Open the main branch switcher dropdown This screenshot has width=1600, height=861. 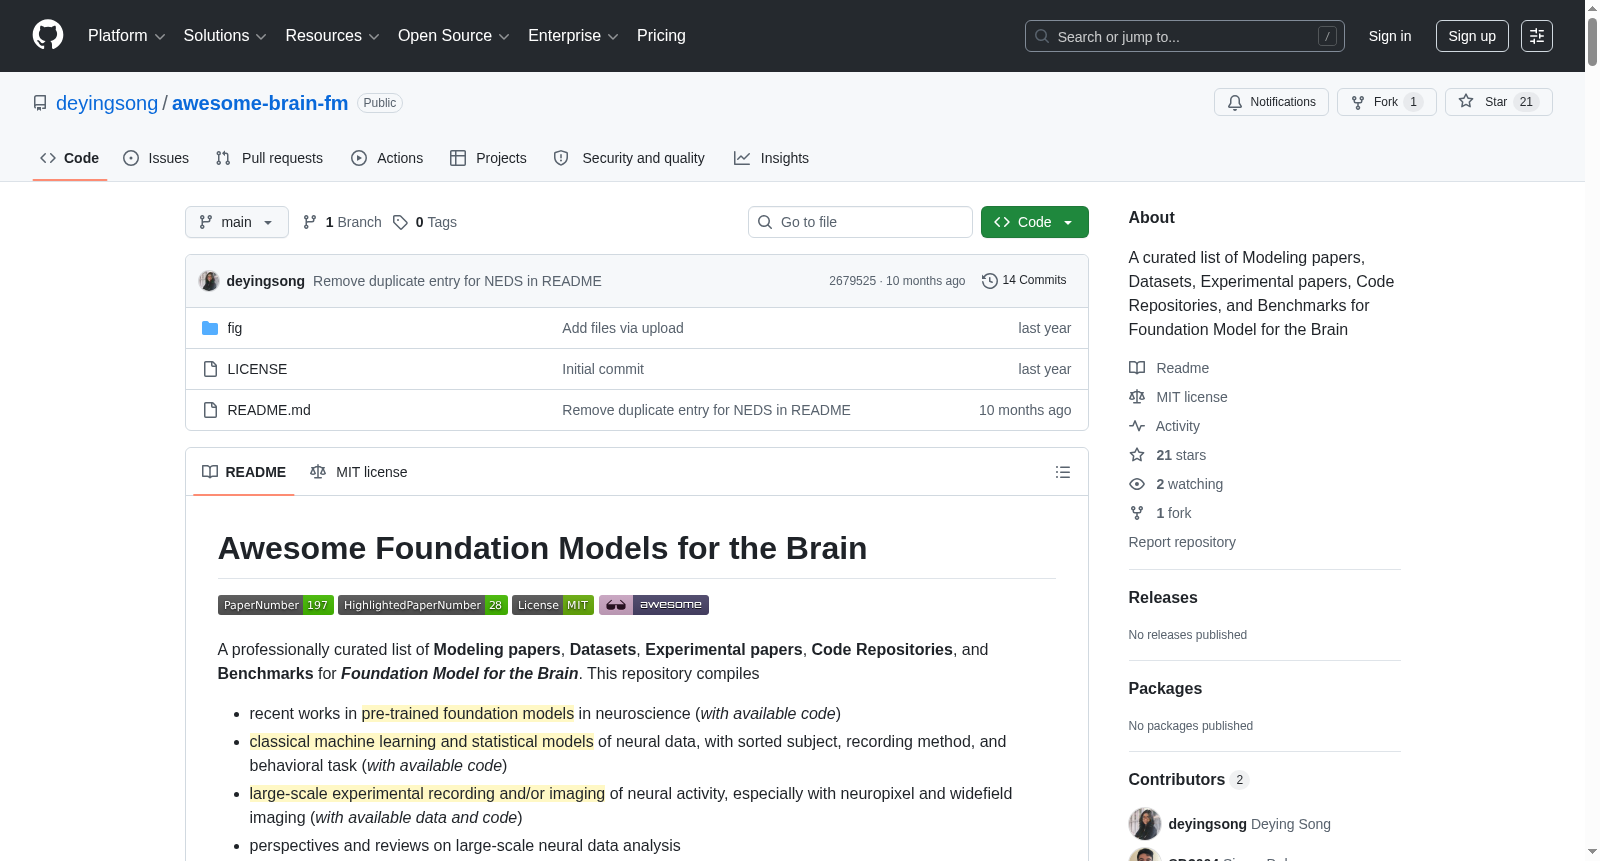[237, 222]
